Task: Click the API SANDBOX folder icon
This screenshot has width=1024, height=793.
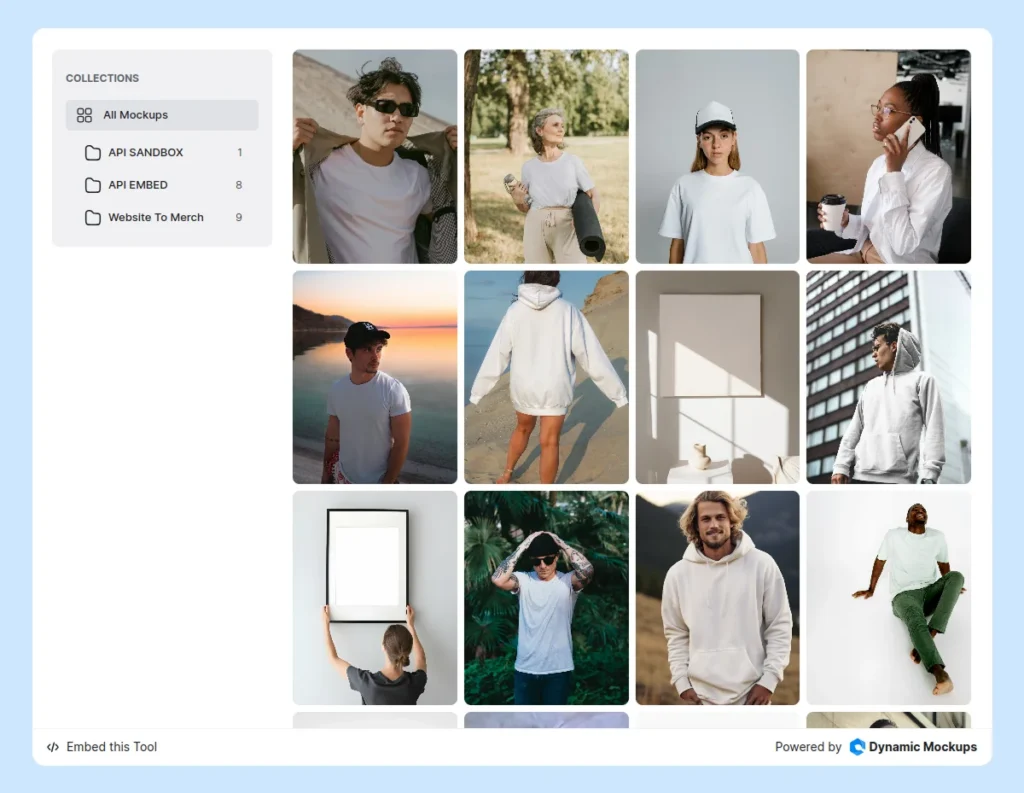Action: point(93,152)
